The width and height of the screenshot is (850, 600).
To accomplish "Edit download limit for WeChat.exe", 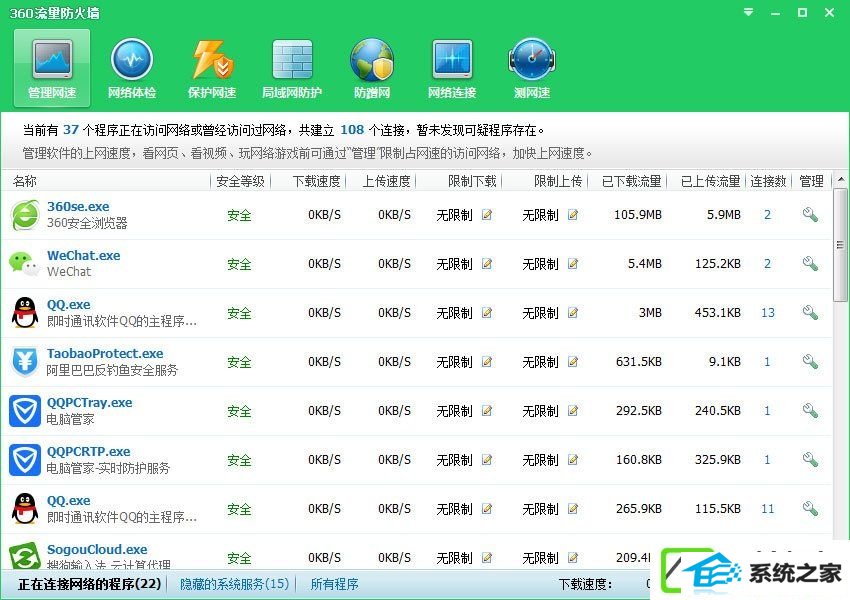I will pos(487,264).
